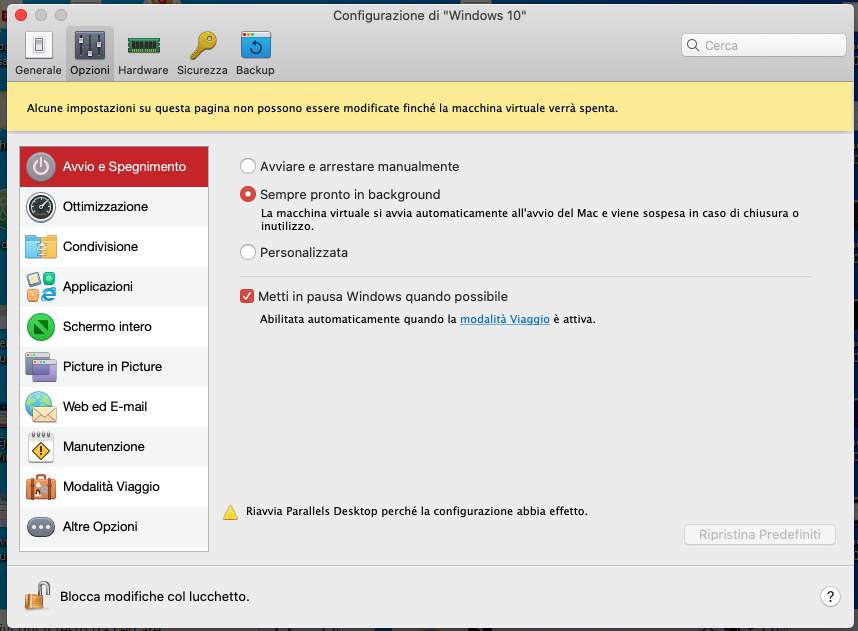
Task: Click the yellow warning triangle icon
Action: point(230,512)
